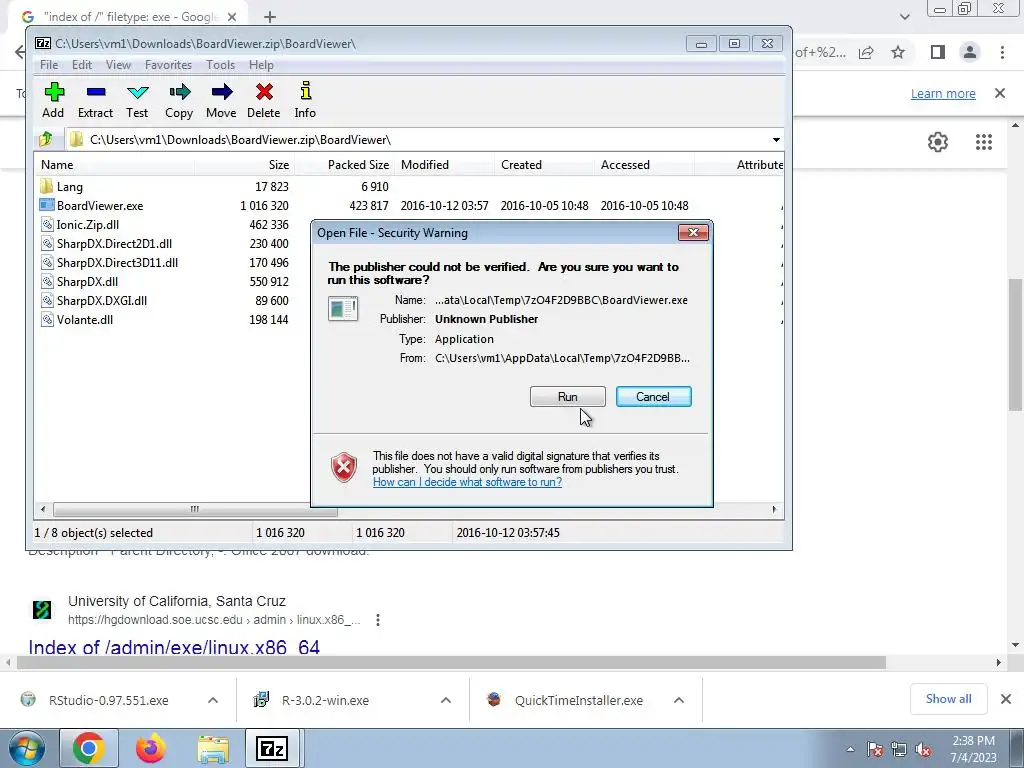
Task: Click Run in the security warning
Action: [x=568, y=396]
